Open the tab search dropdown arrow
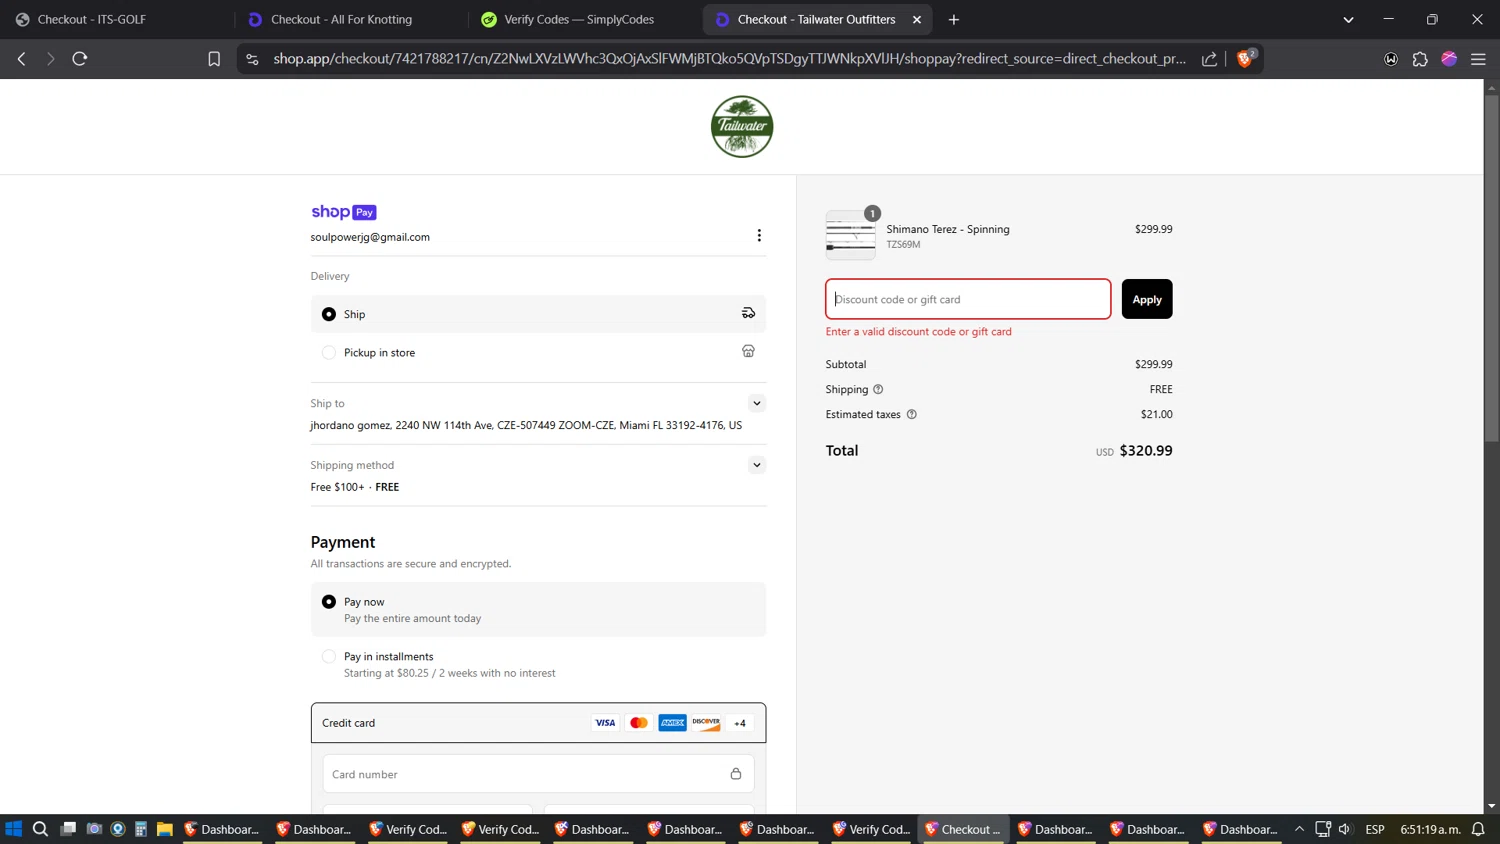 1348,19
